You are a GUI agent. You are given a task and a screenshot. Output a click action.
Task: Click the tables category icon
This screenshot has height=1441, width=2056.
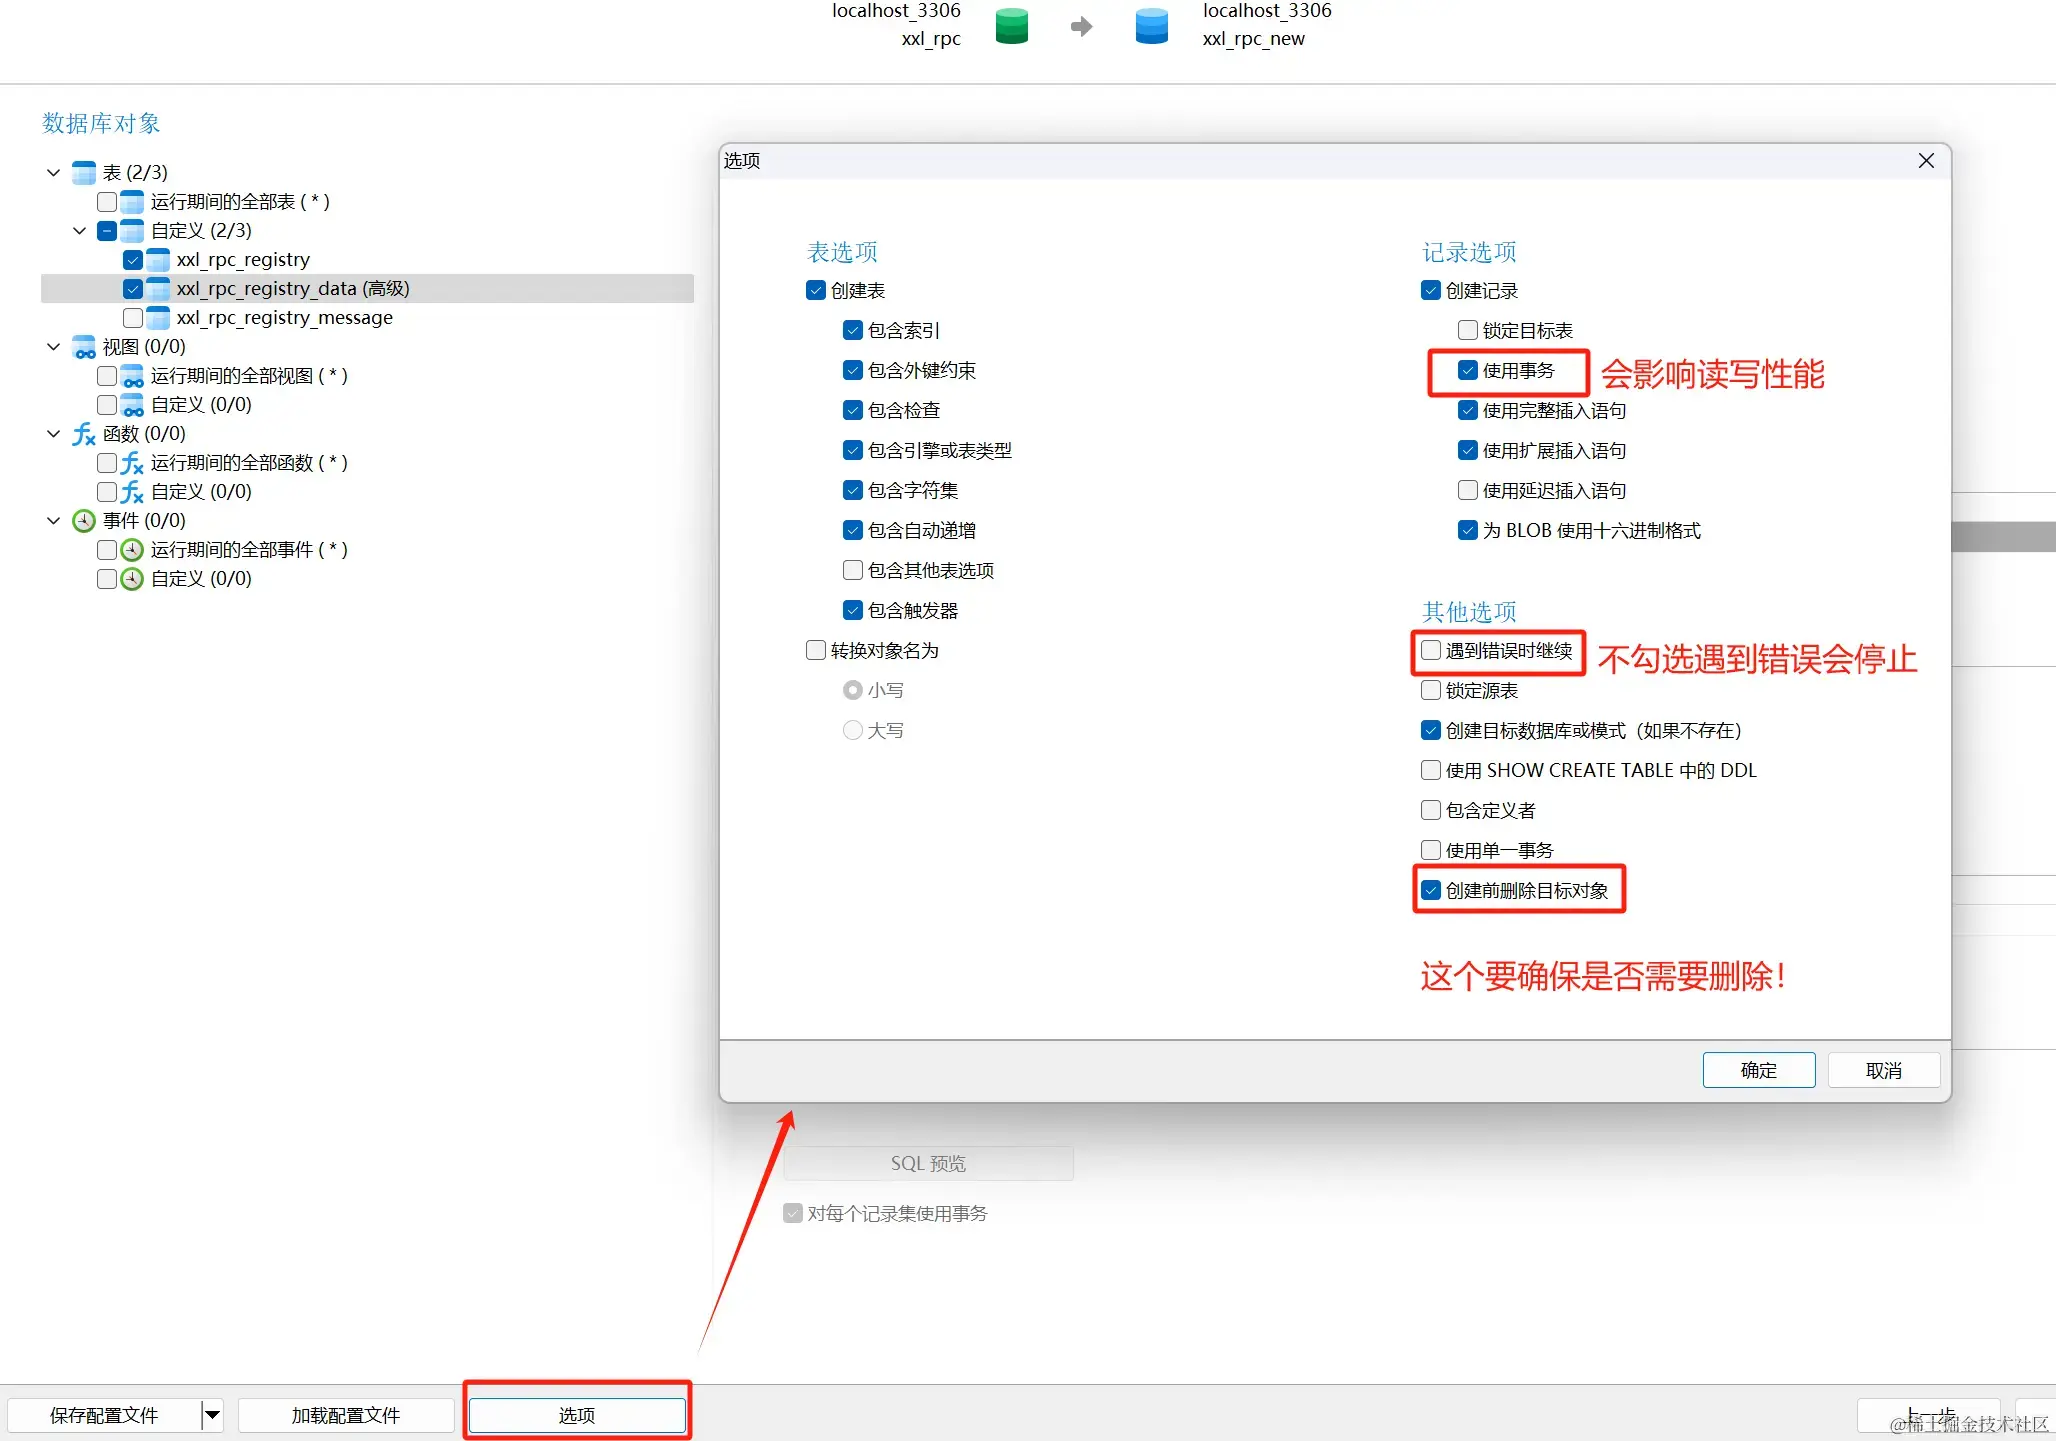click(x=84, y=173)
